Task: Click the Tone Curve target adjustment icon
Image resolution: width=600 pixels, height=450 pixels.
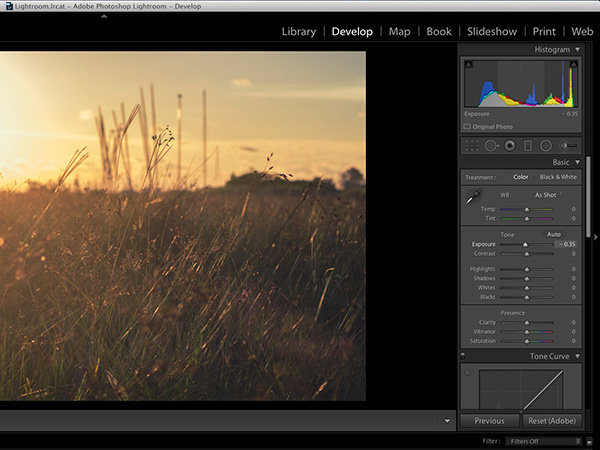Action: (467, 373)
